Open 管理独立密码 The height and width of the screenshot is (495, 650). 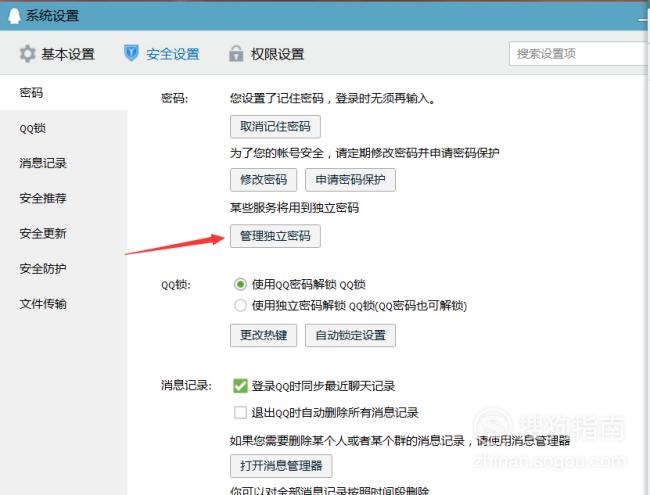(275, 236)
